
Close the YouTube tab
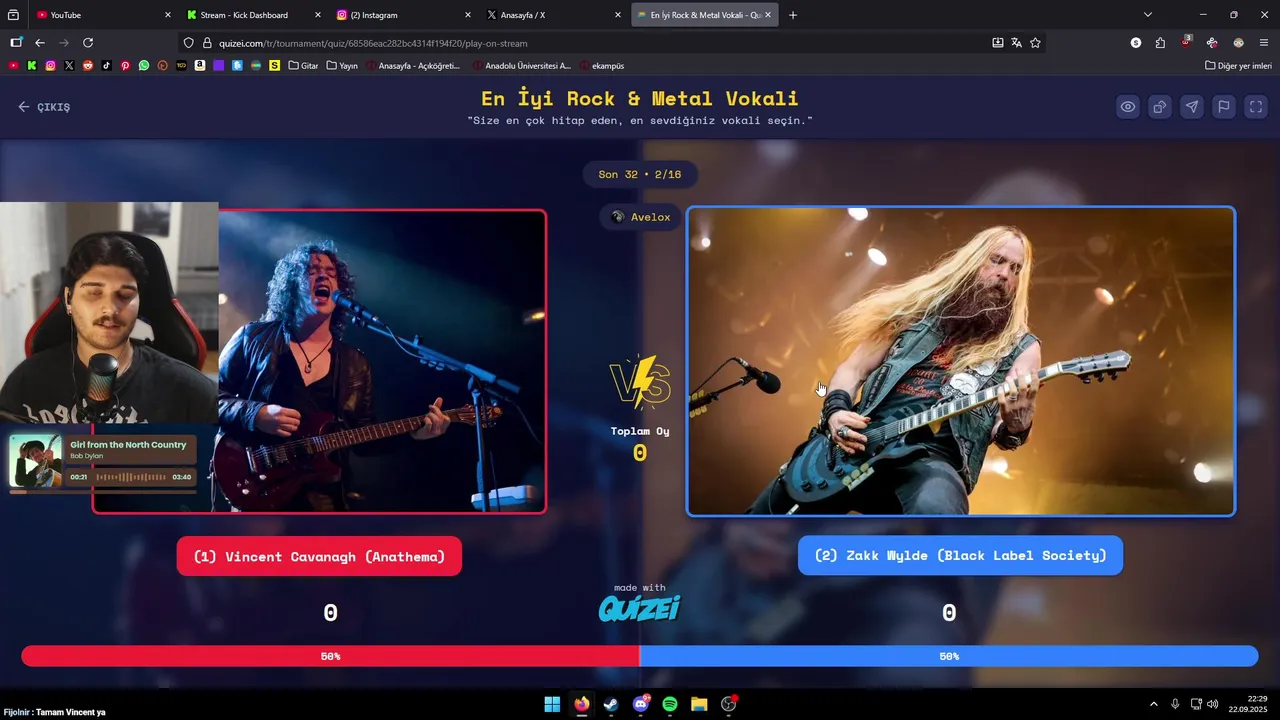pyautogui.click(x=168, y=15)
